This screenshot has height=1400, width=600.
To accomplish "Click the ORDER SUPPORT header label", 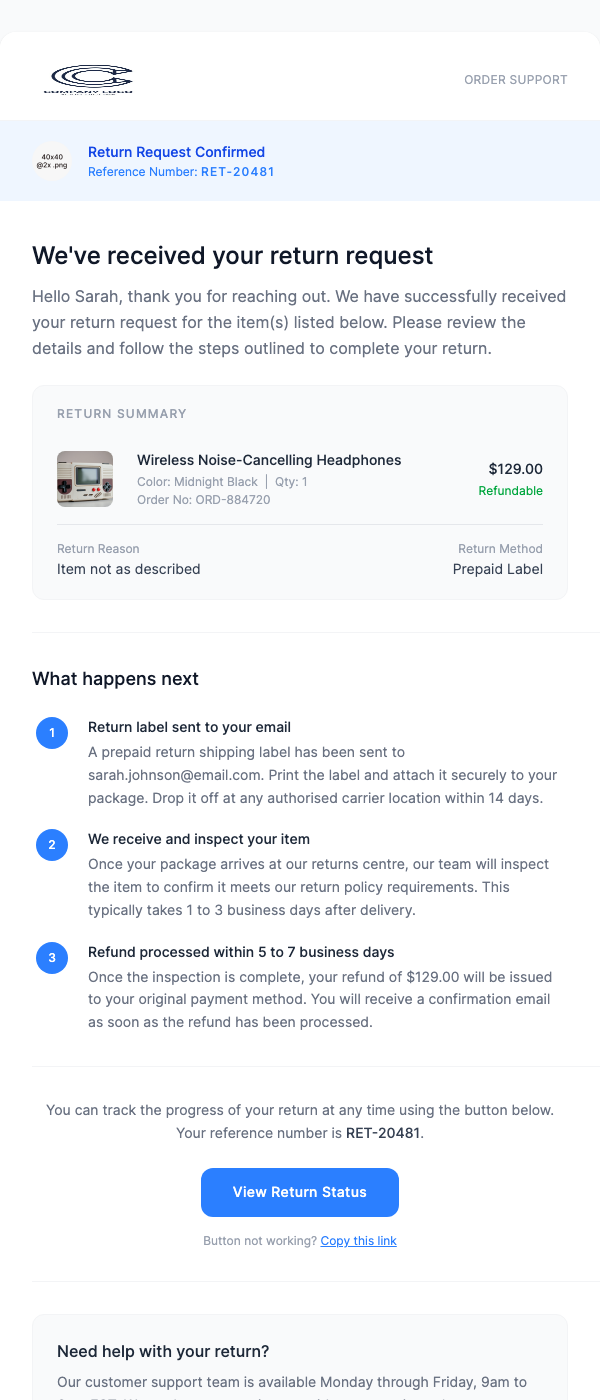I will point(515,80).
